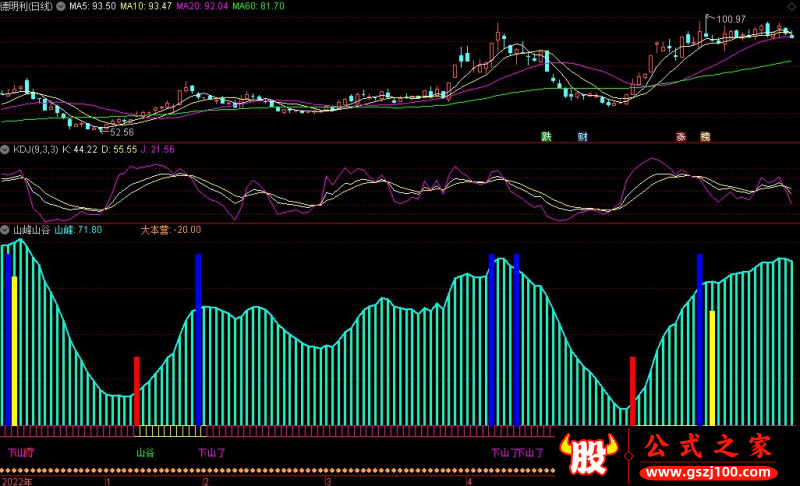Click the orange 榜 event marker icon
The width and height of the screenshot is (800, 486).
(x=705, y=136)
